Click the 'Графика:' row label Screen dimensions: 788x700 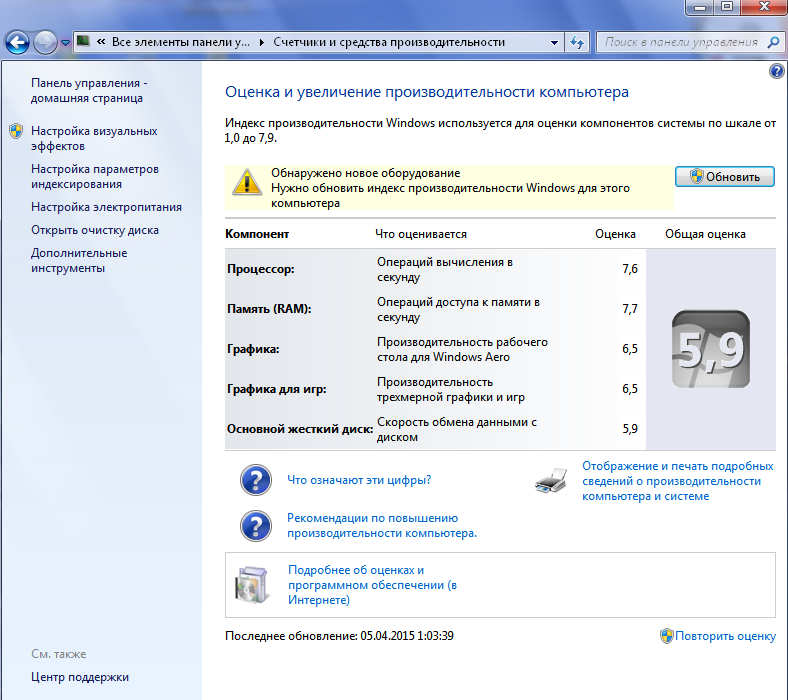coord(253,349)
